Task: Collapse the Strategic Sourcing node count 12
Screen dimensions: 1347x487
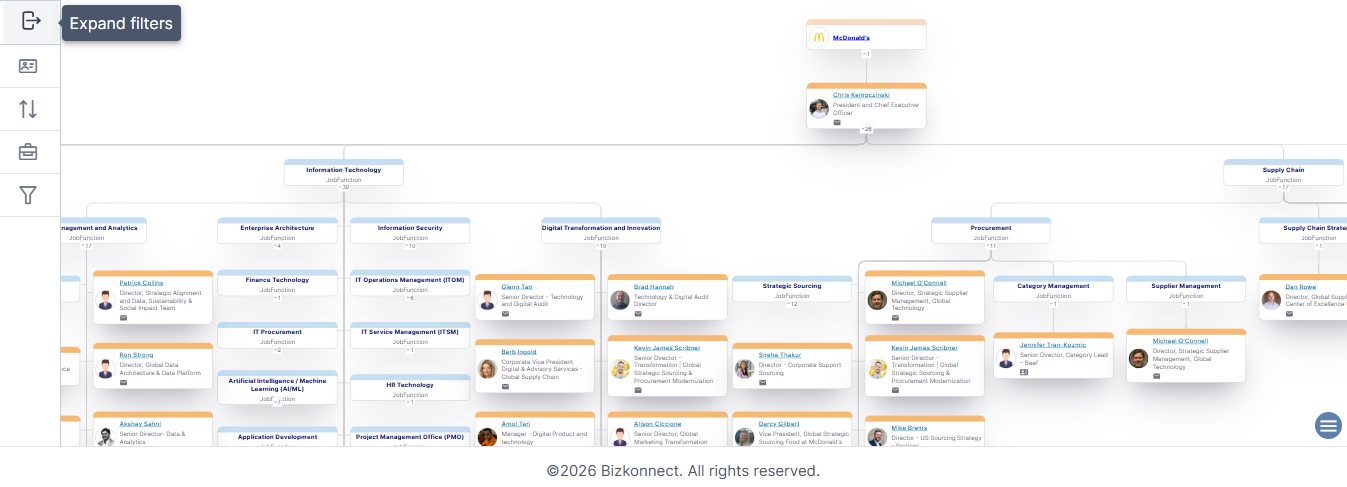Action: pos(792,303)
